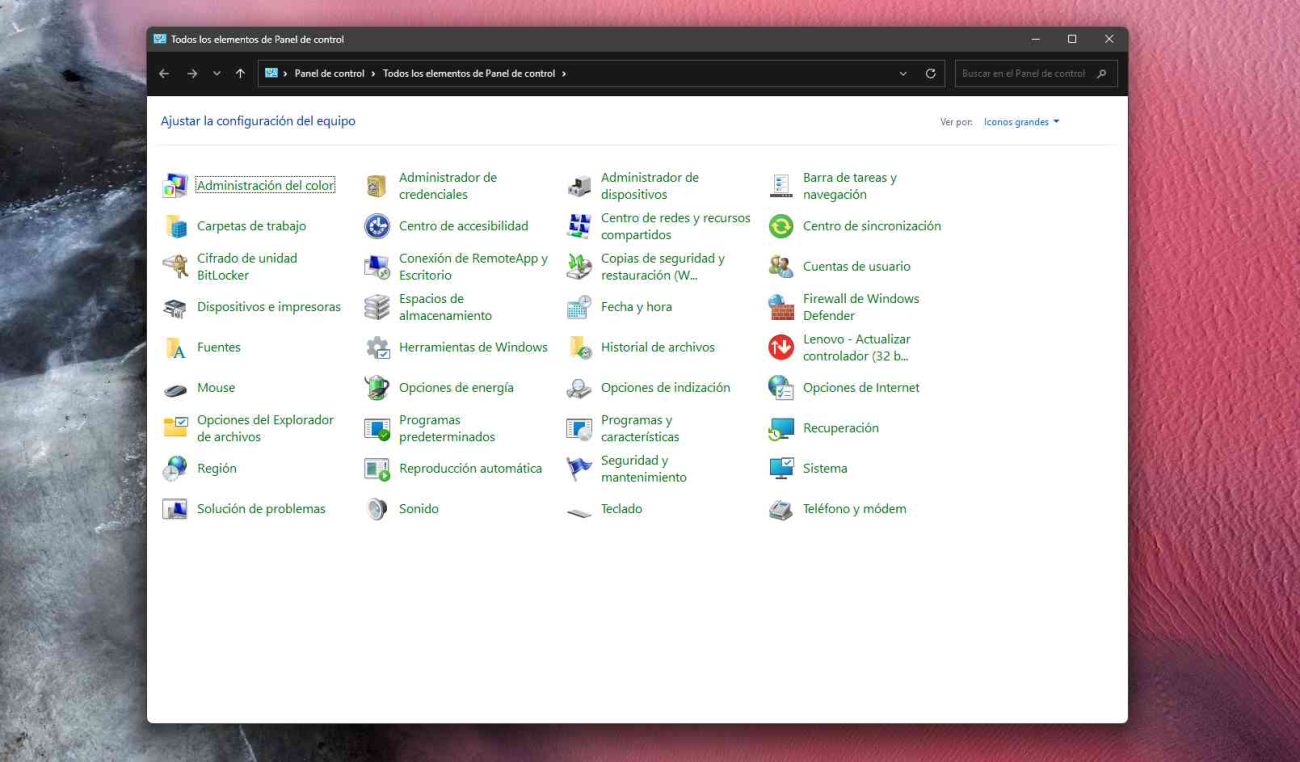Screen dimensions: 1300x762
Task: Open Solución de problemas
Action: [263, 508]
